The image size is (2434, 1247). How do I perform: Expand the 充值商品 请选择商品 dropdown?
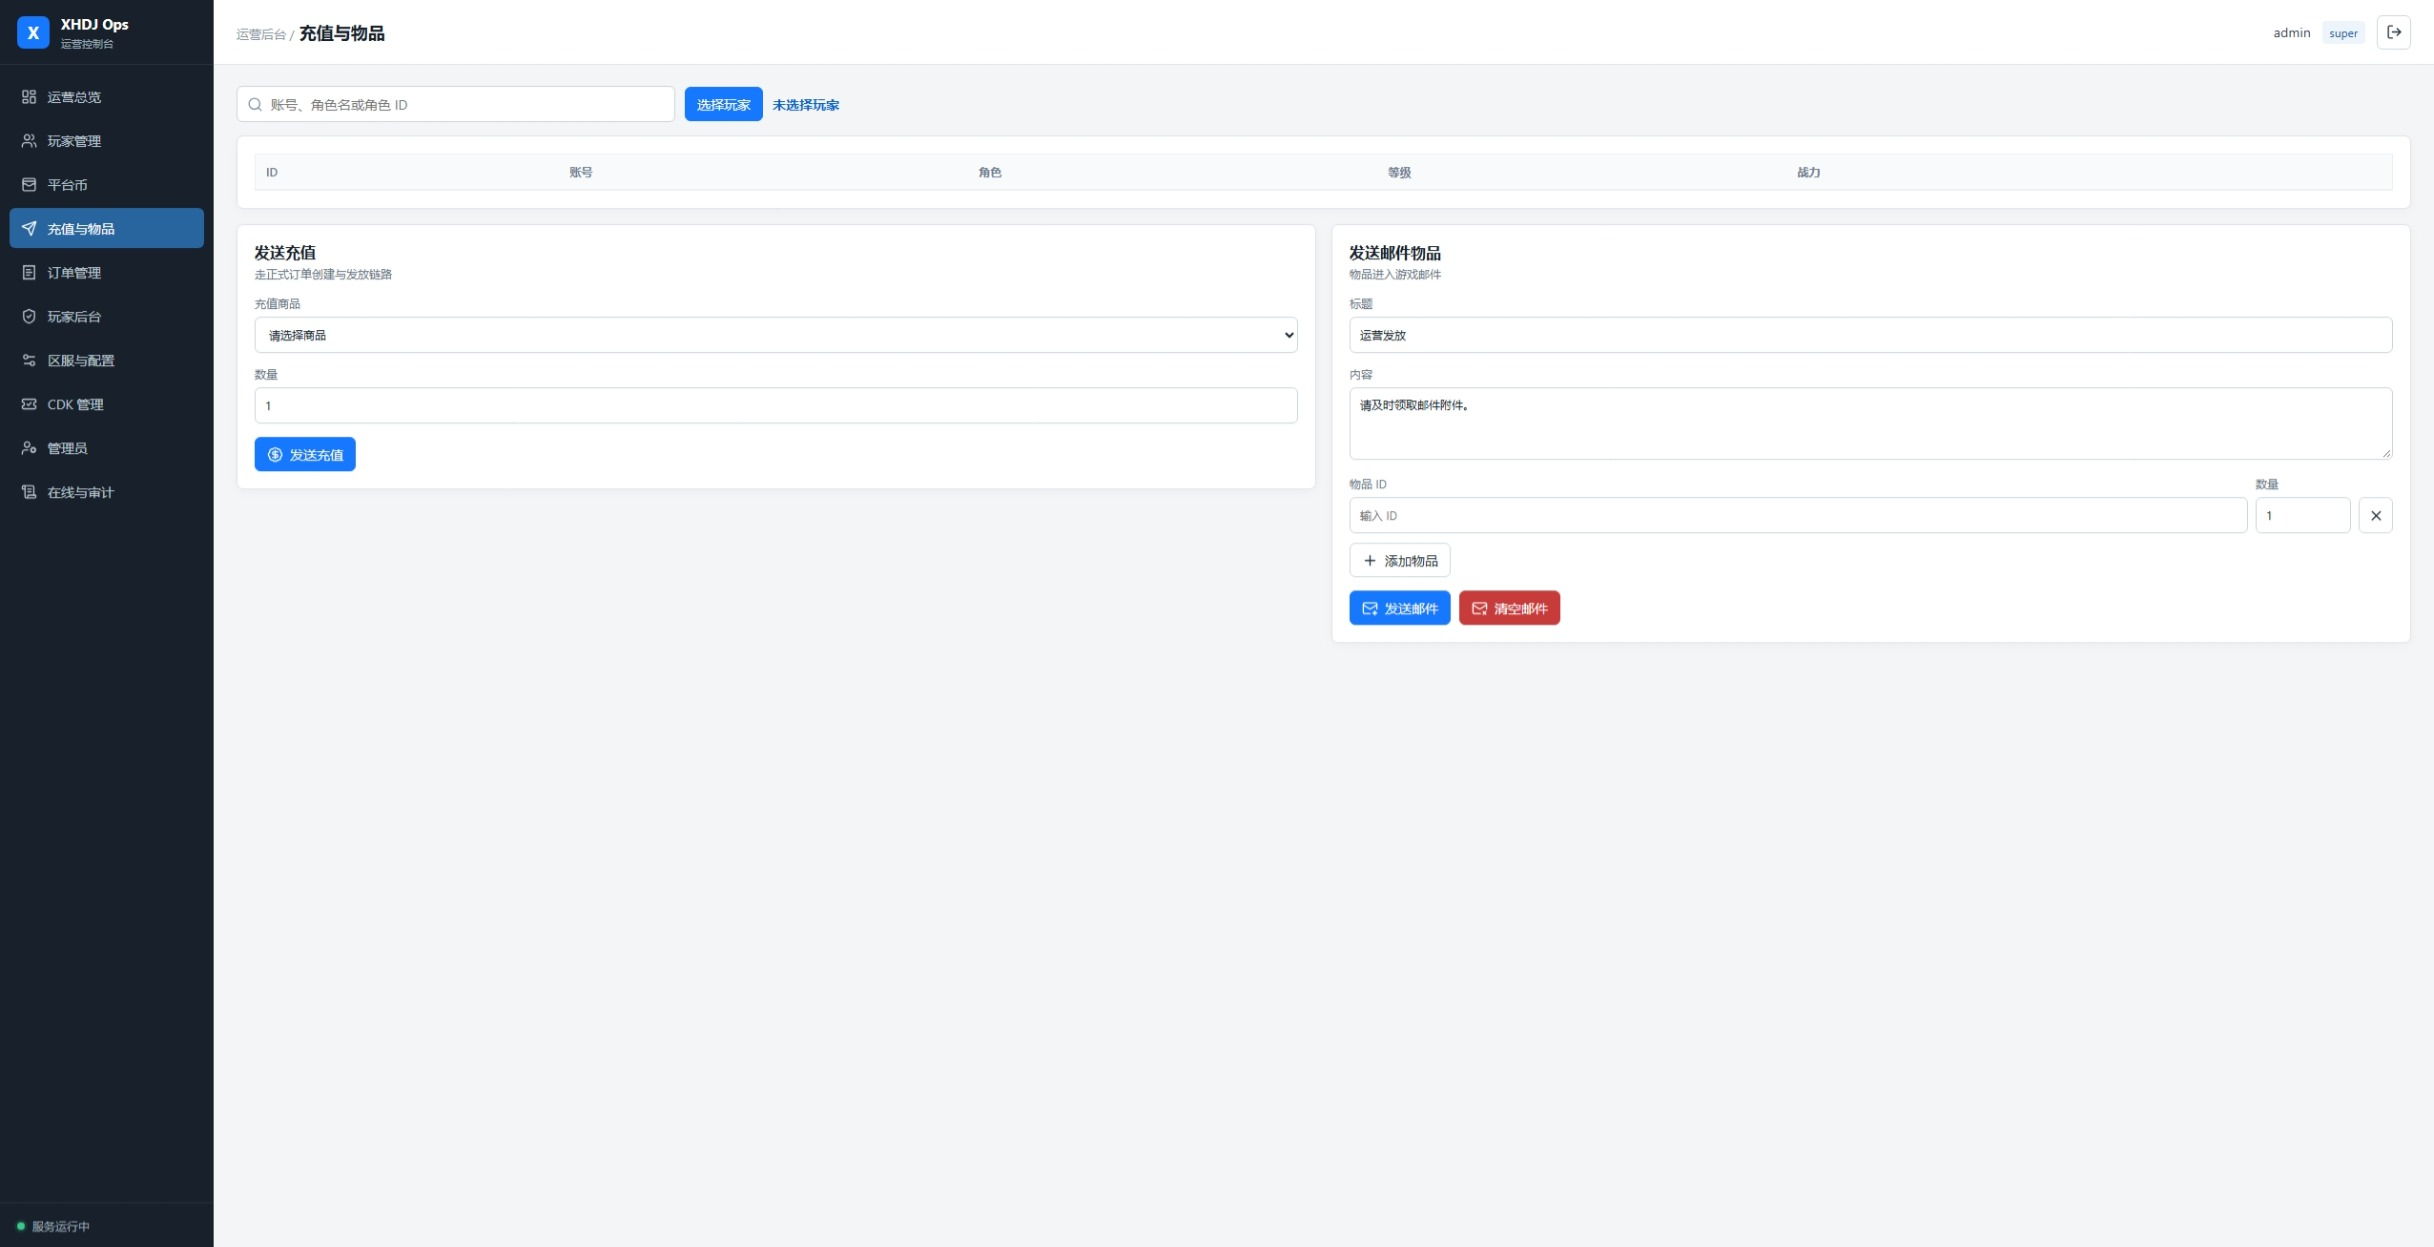pyautogui.click(x=776, y=335)
